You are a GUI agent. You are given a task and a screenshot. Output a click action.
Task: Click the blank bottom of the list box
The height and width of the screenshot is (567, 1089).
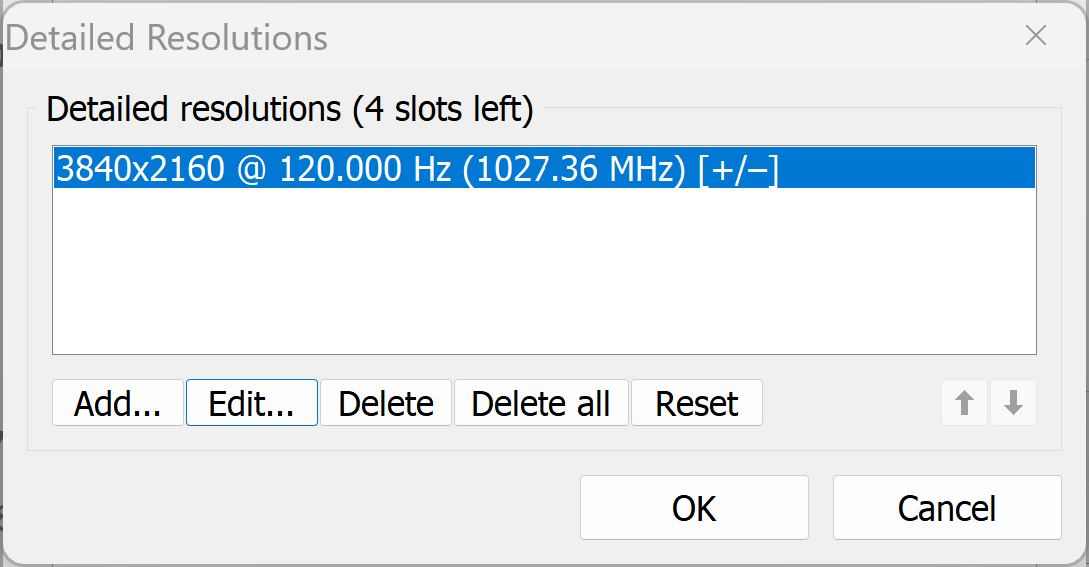[544, 327]
